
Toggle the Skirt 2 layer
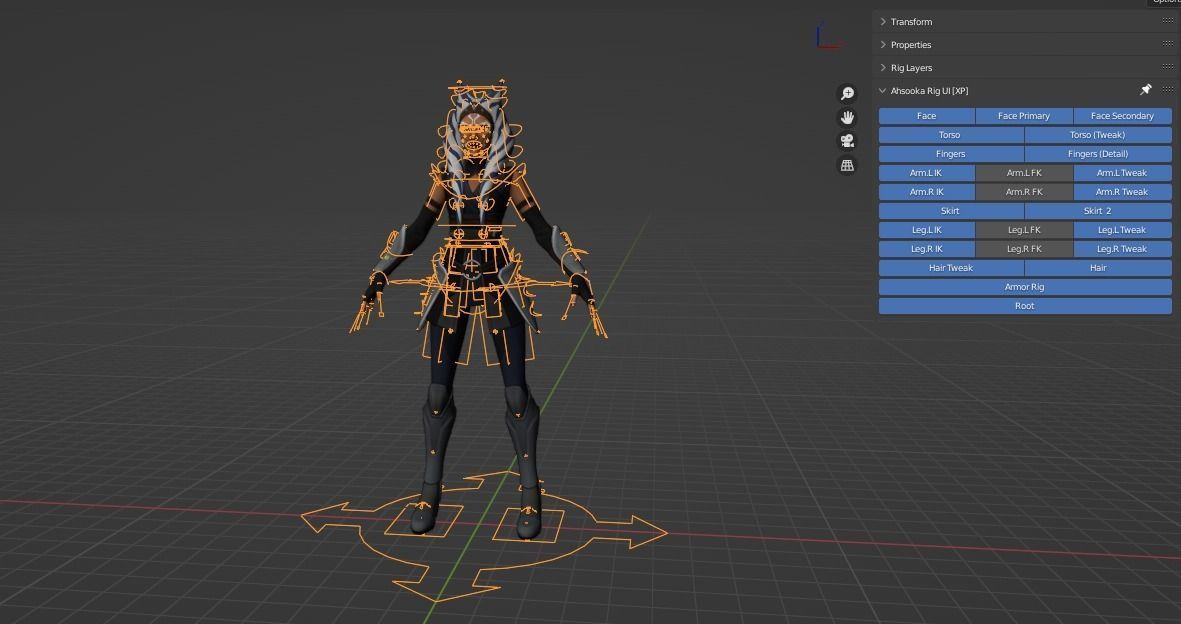(1098, 211)
